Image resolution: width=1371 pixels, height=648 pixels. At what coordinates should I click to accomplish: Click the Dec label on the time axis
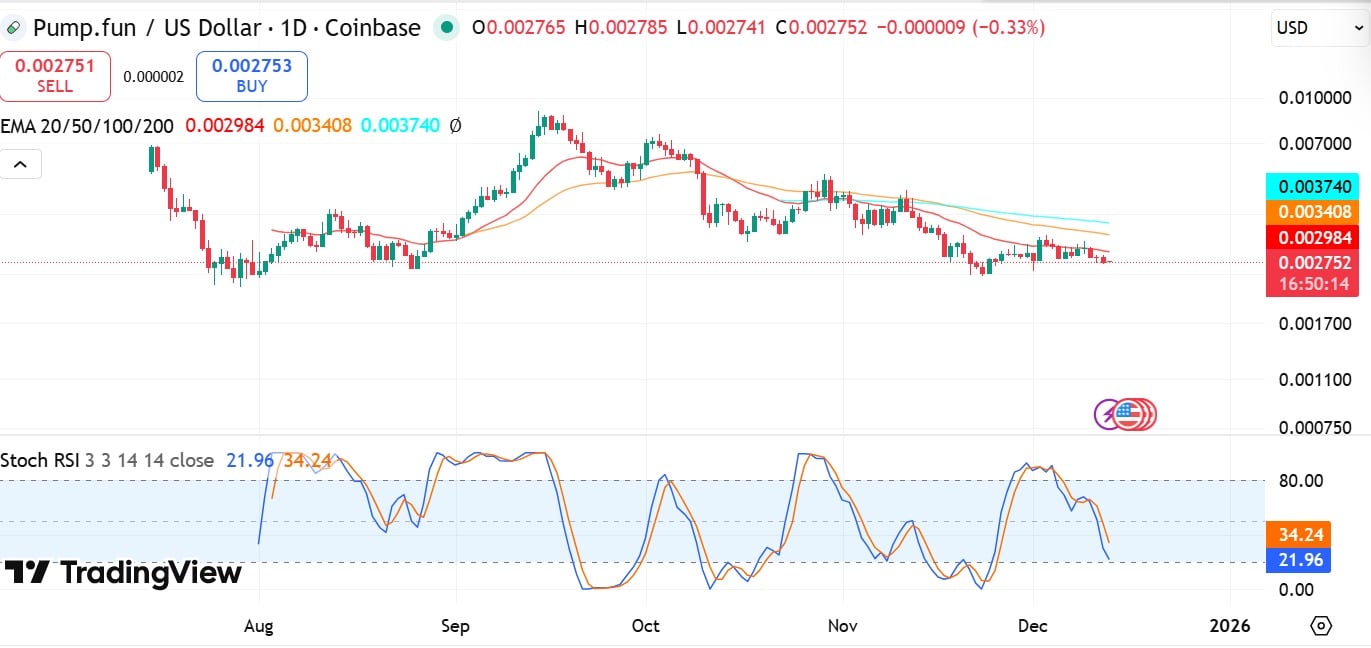[1033, 625]
